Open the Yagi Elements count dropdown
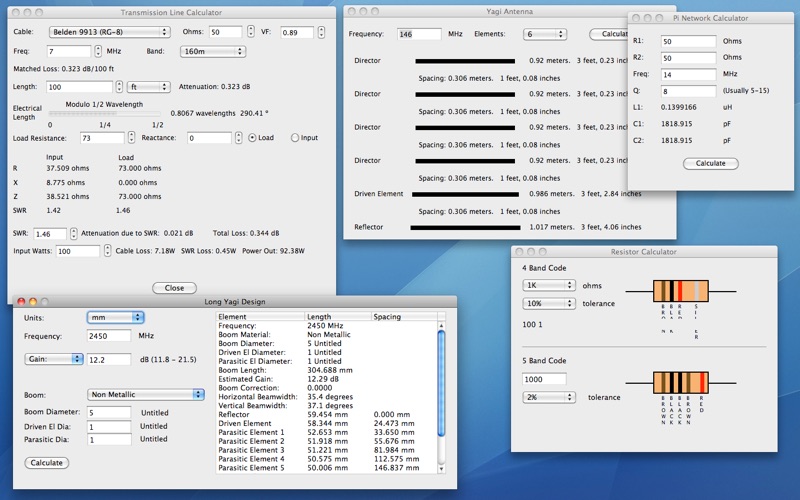The image size is (800, 500). (x=545, y=34)
